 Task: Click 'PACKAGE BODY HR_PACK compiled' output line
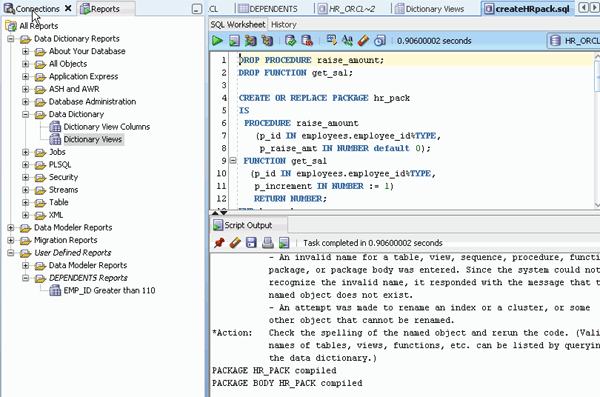[x=287, y=383]
